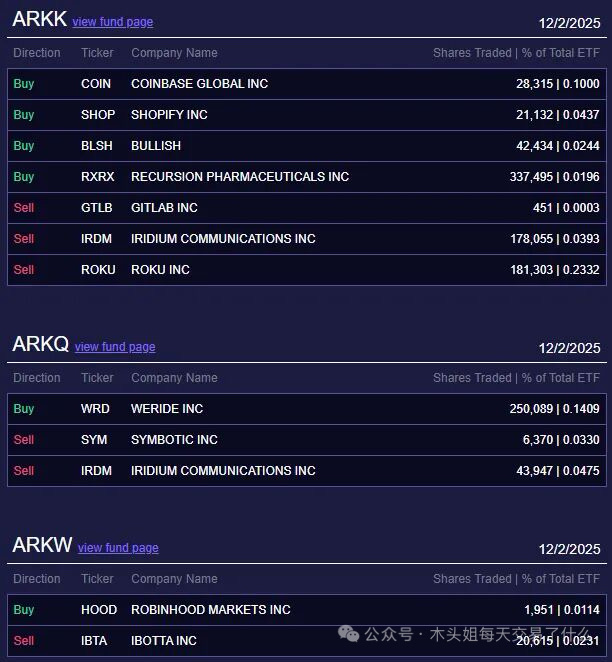Select the RXRX ticker cell
Image resolution: width=612 pixels, height=662 pixels.
[97, 176]
